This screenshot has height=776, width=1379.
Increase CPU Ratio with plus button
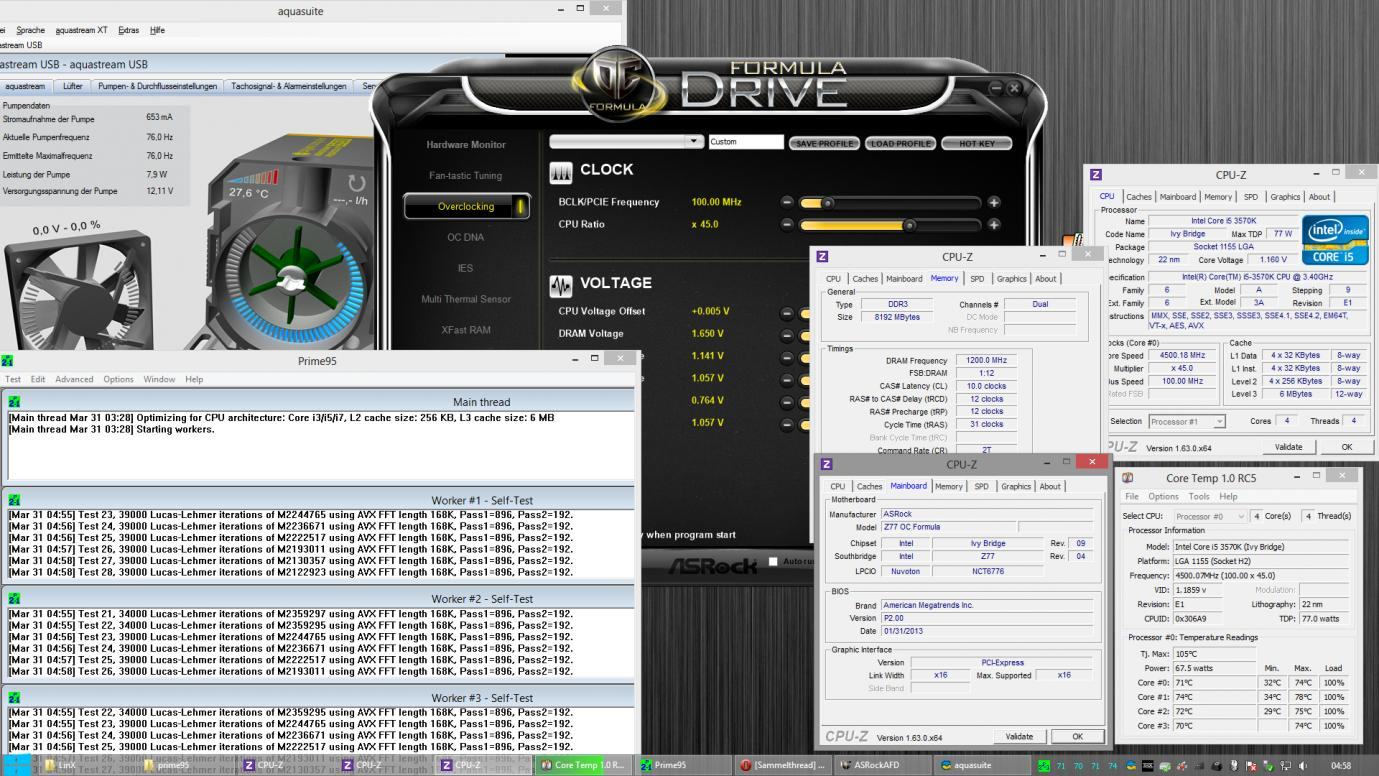pyautogui.click(x=994, y=225)
